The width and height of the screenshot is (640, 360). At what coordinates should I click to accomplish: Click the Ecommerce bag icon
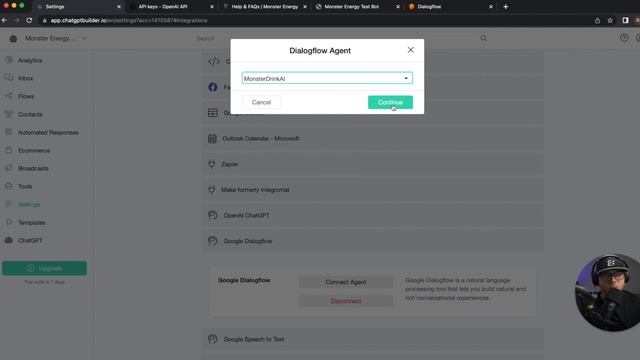click(x=9, y=150)
